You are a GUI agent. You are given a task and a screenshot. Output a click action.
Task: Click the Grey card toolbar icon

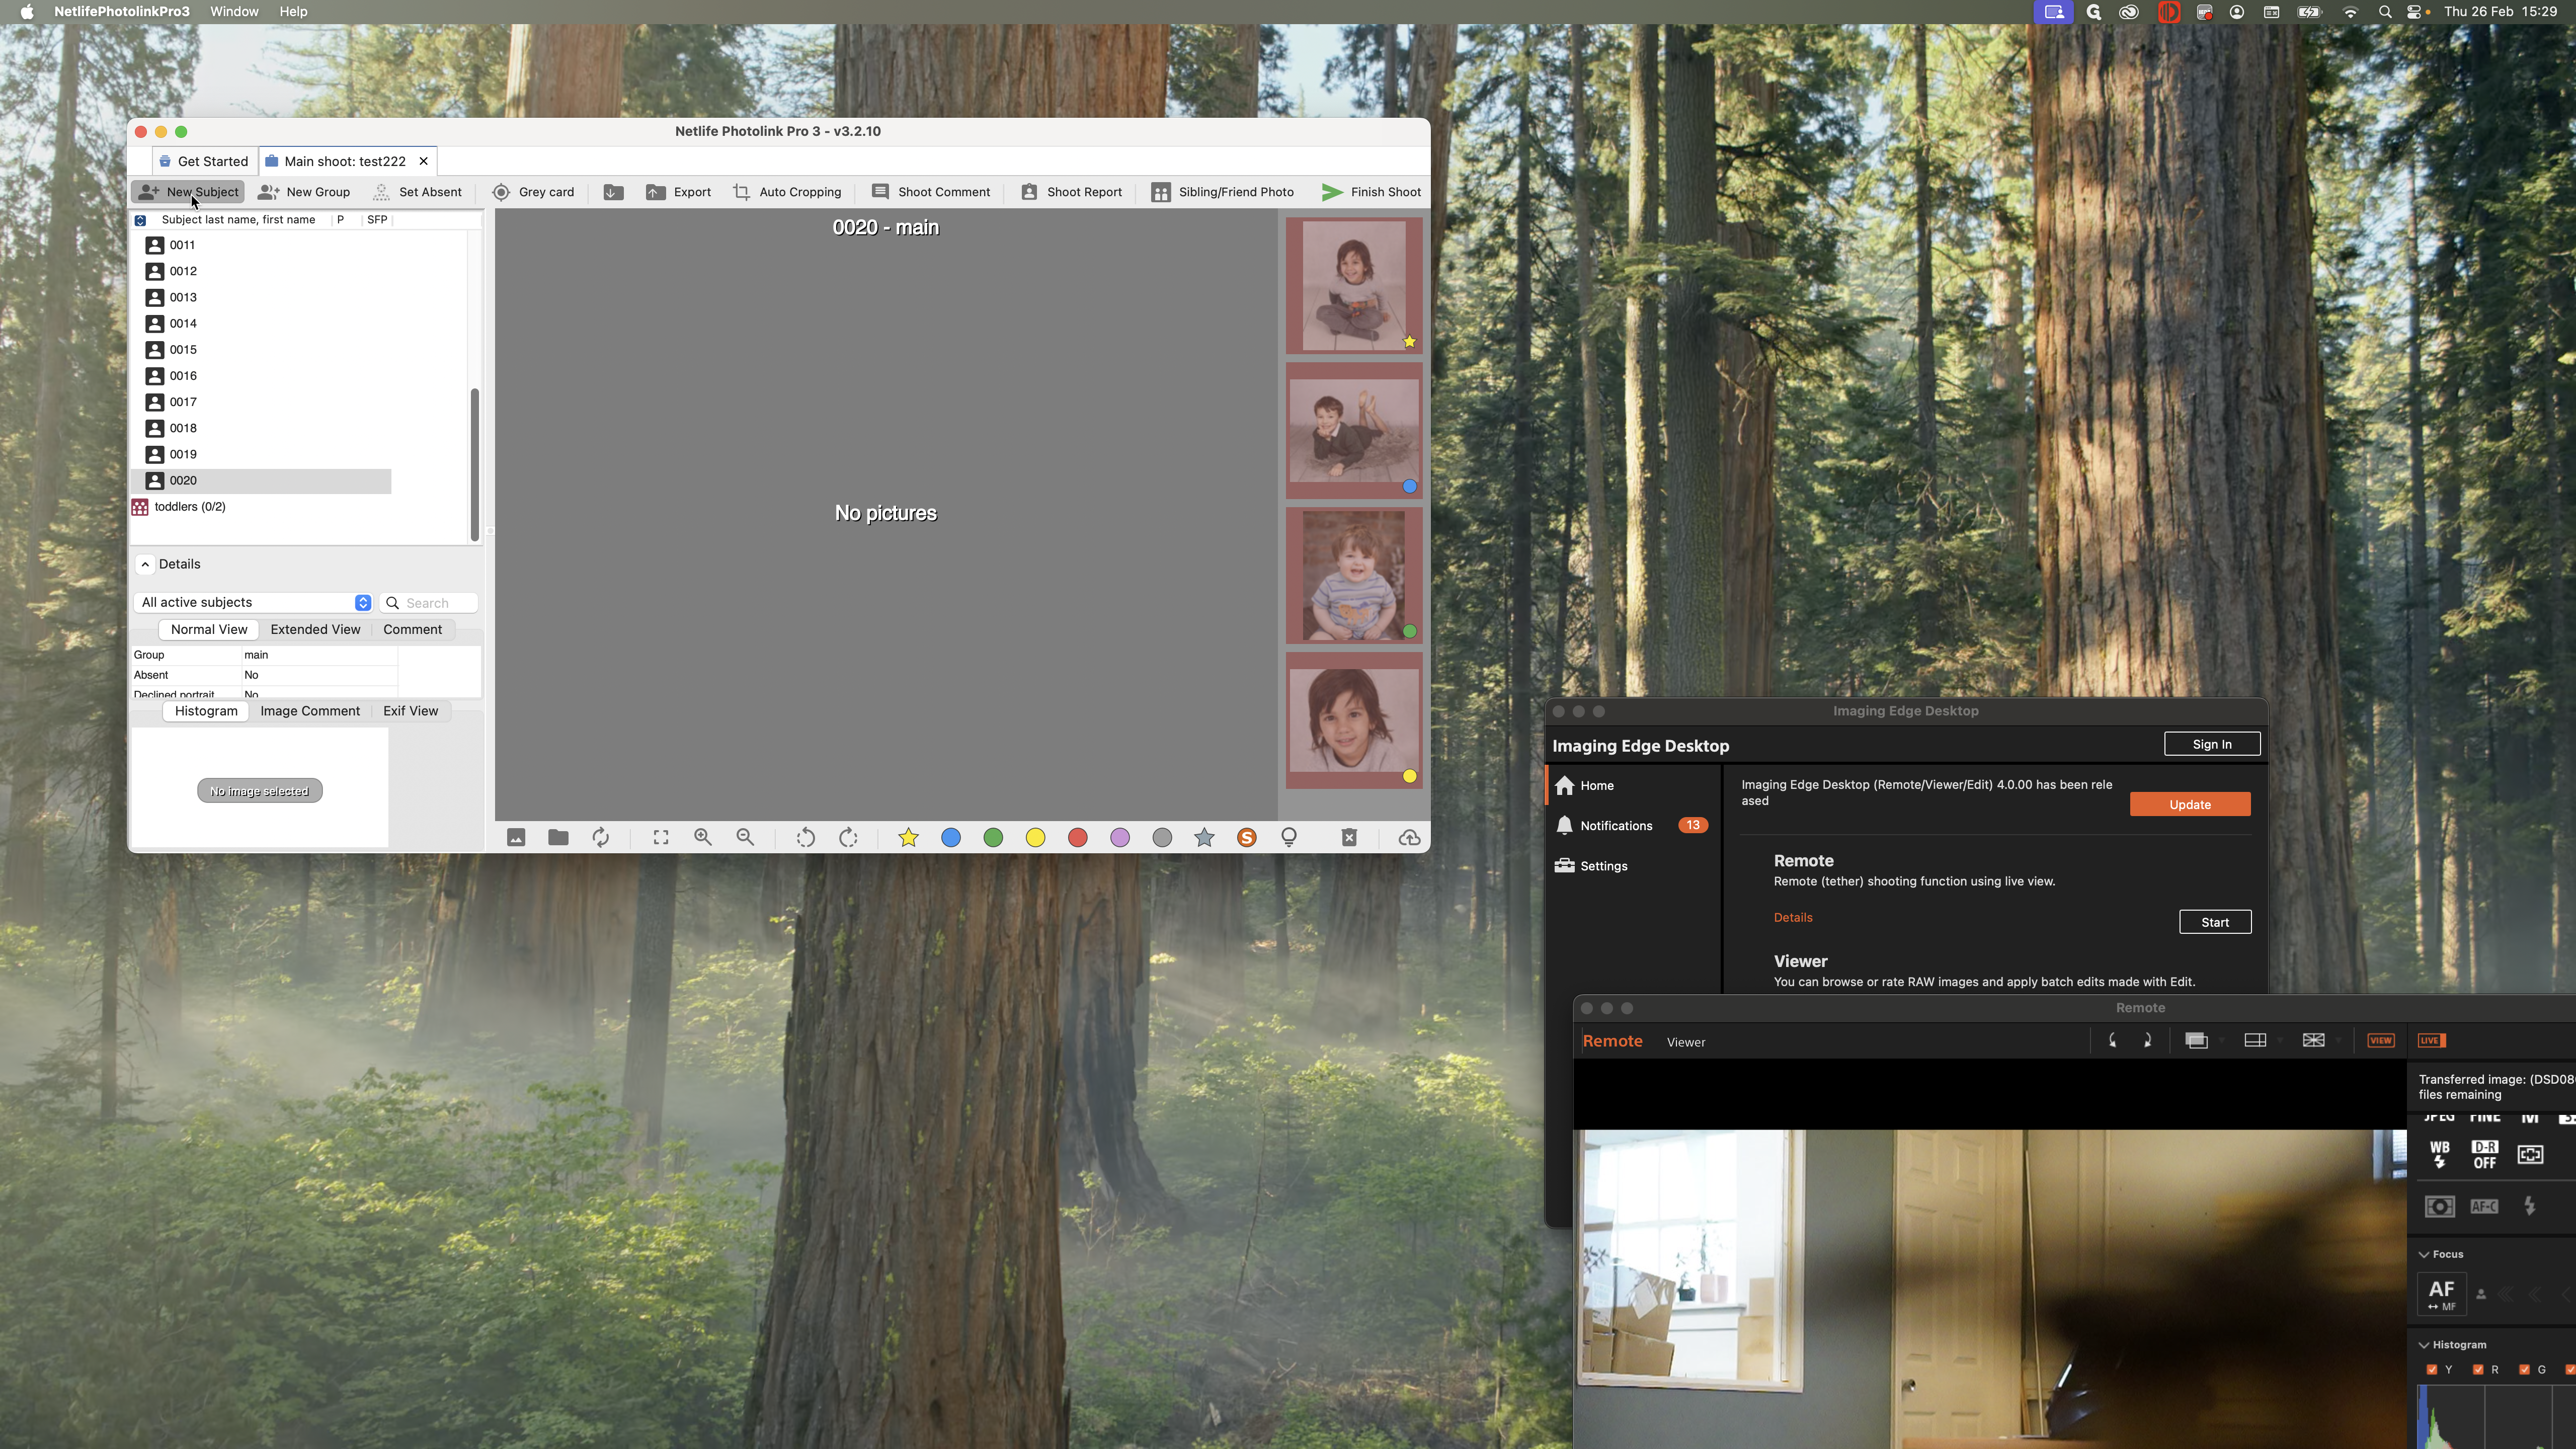532,192
